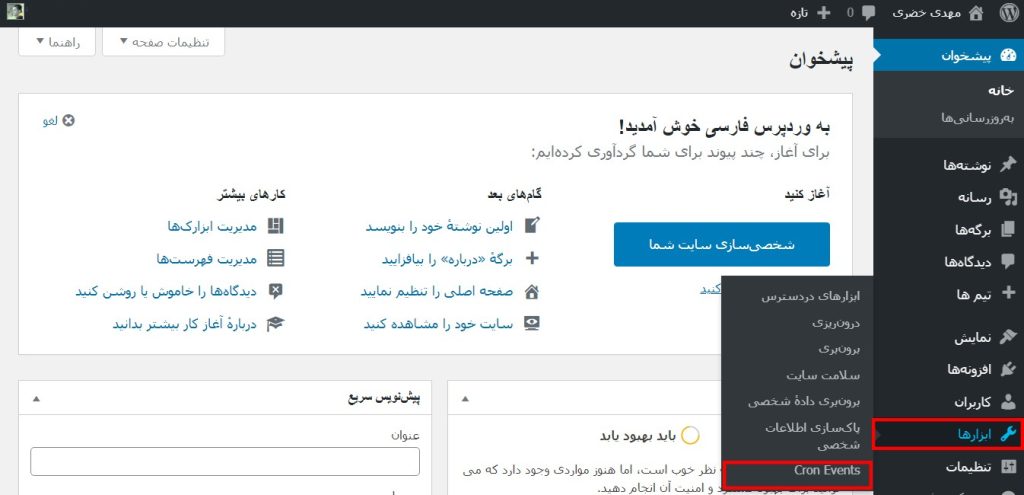Open پیشخوان in sidebar menu
This screenshot has height=495, width=1024.
pos(948,56)
